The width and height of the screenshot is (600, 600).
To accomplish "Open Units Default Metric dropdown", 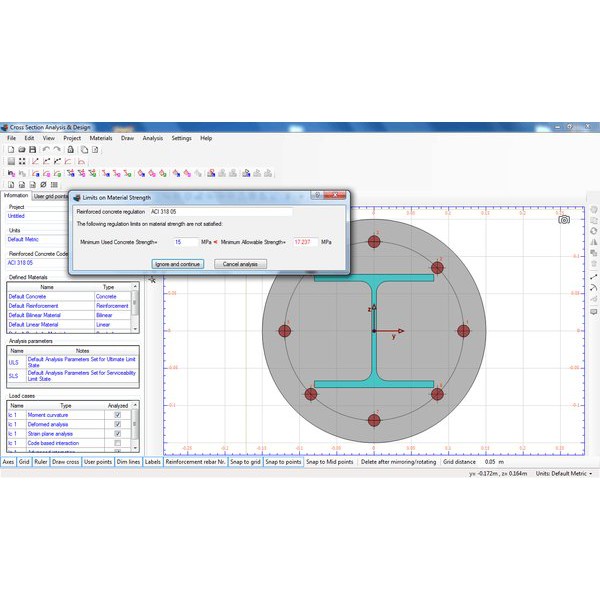I will coord(564,473).
